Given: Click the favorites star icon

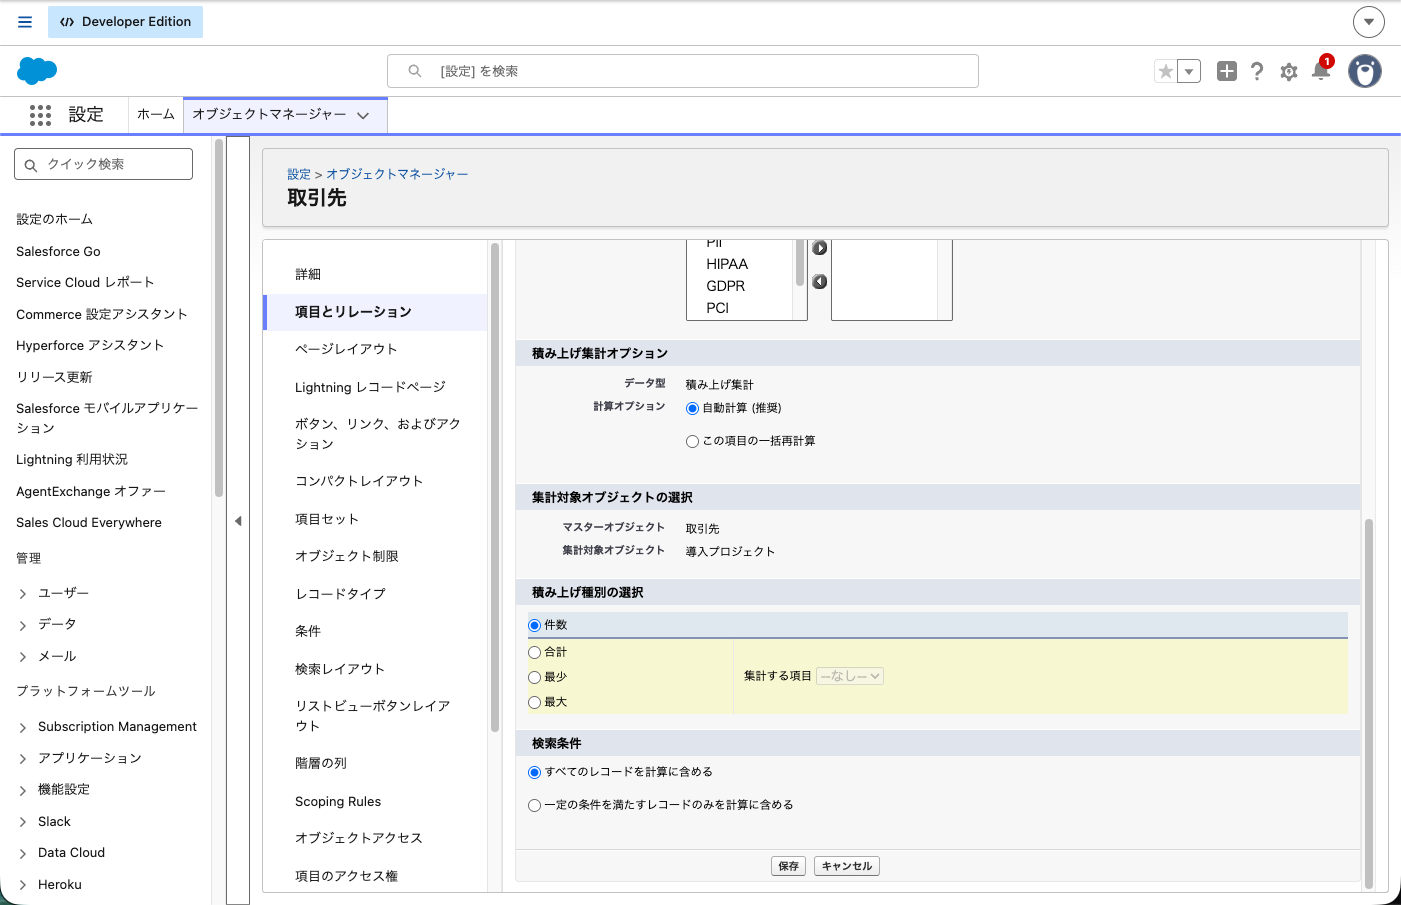Looking at the screenshot, I should pos(1165,71).
